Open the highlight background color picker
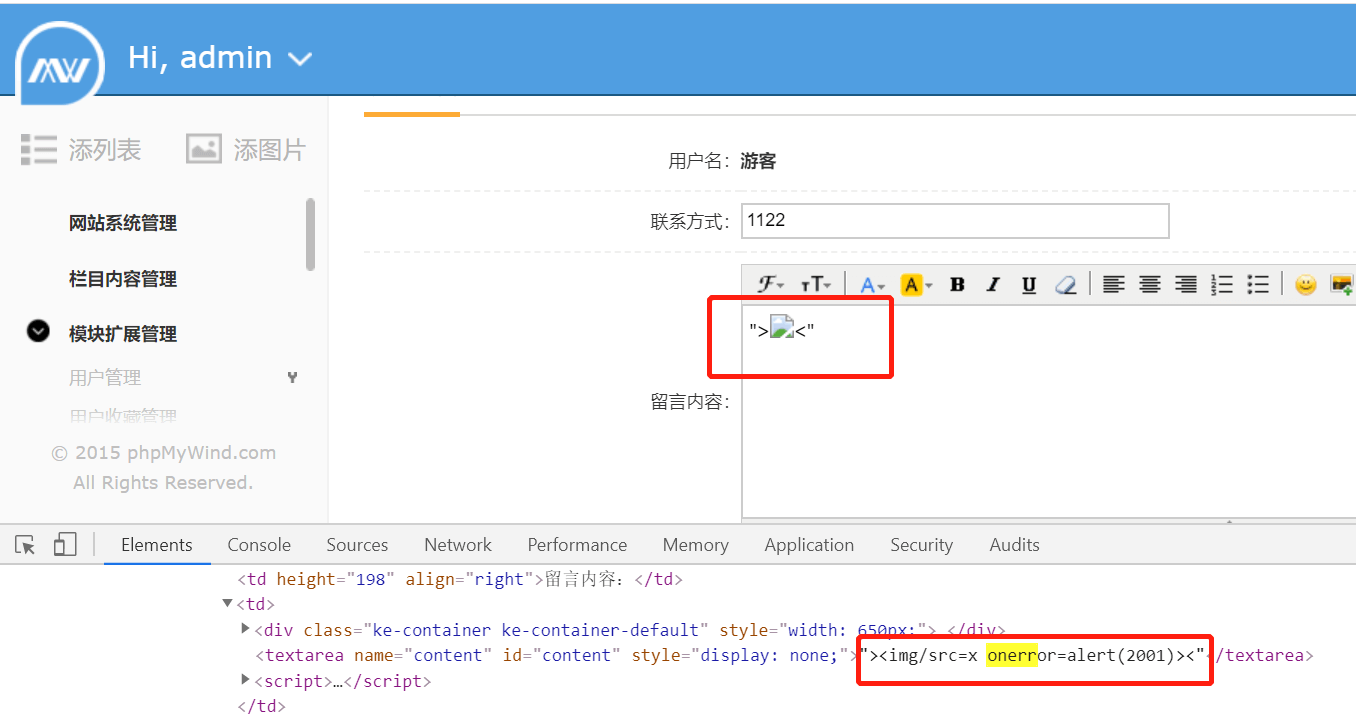The height and width of the screenshot is (724, 1356). click(x=916, y=285)
